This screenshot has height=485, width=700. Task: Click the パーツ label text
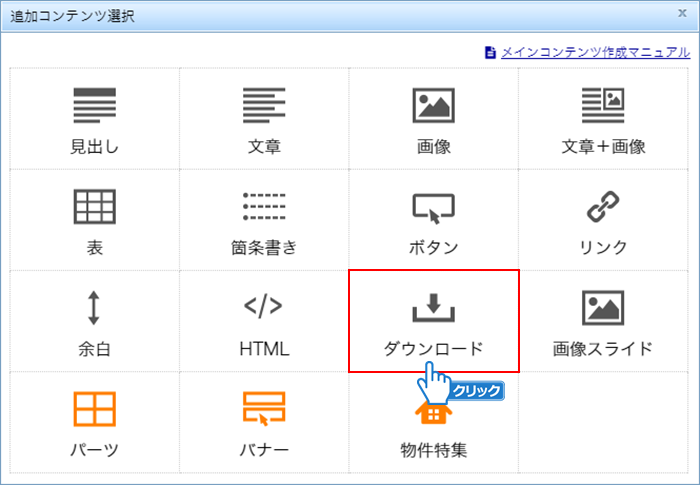(95, 450)
